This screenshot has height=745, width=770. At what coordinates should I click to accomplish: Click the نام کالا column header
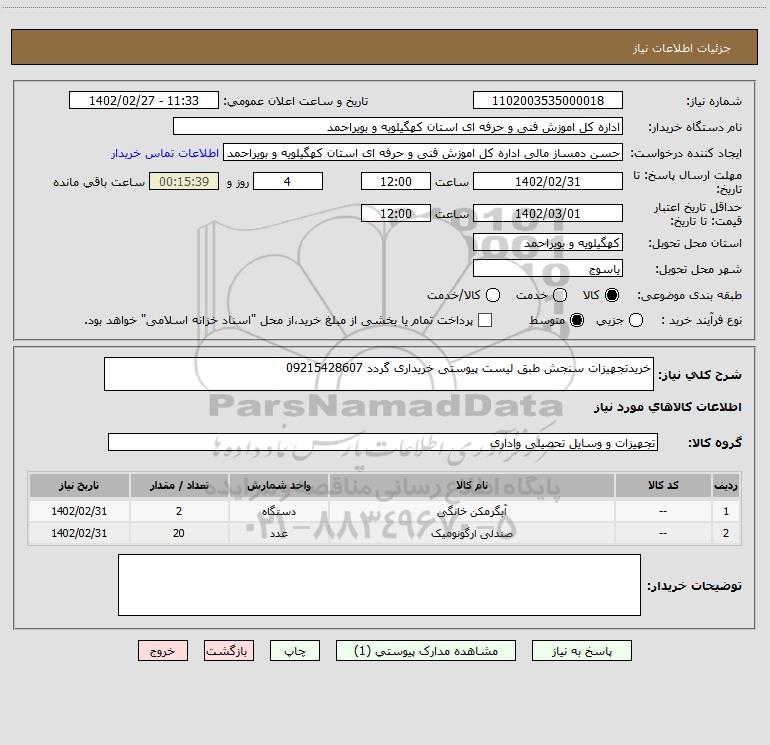pyautogui.click(x=472, y=486)
